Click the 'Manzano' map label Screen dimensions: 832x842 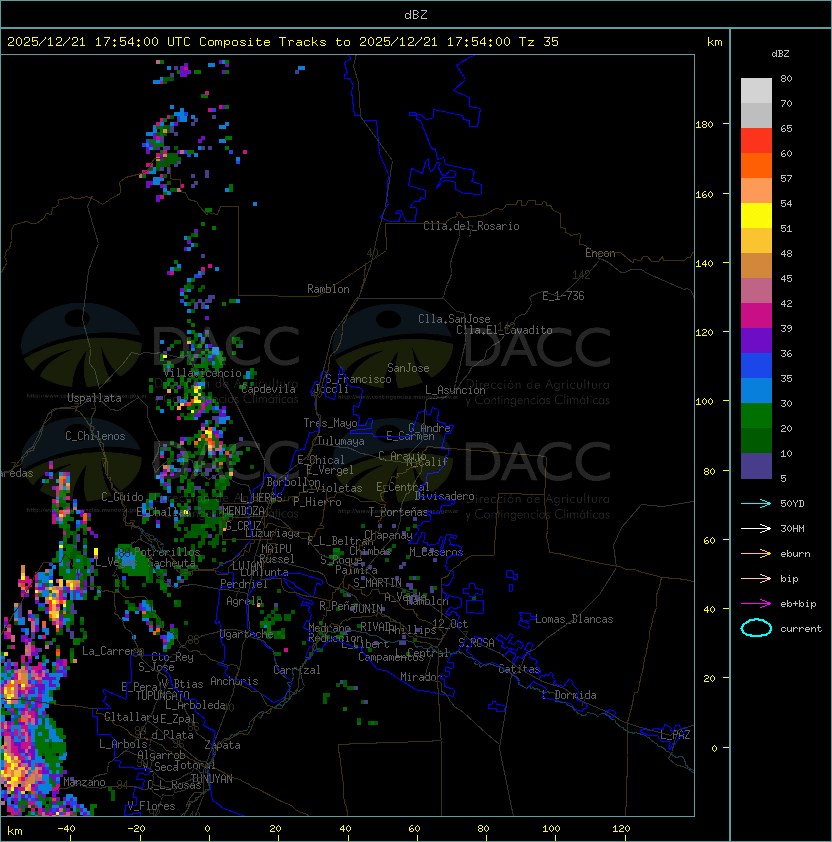(84, 782)
